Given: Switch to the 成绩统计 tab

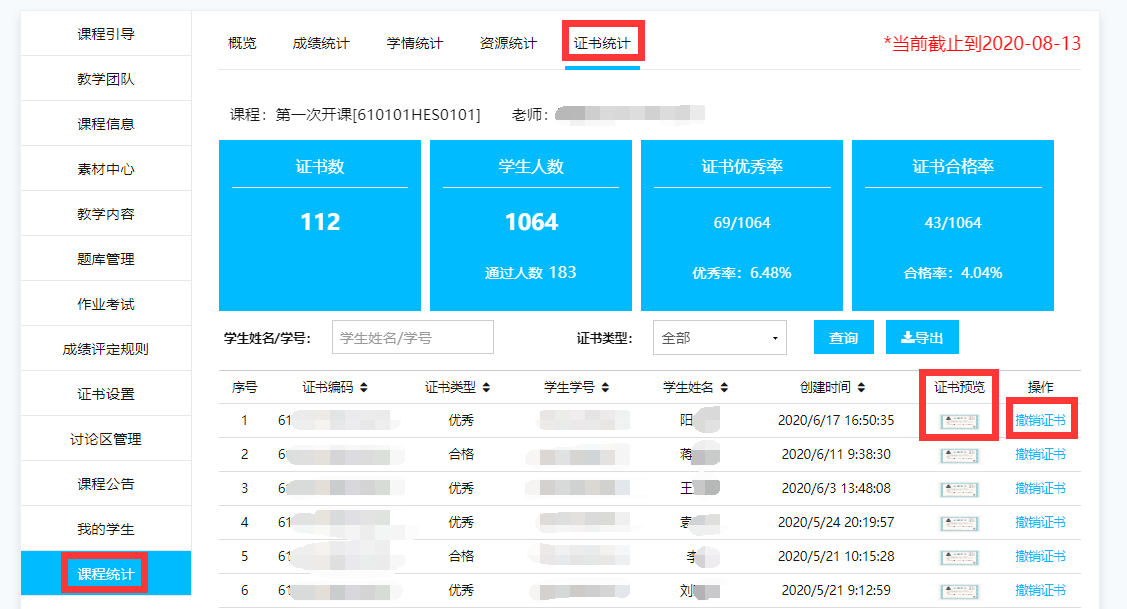Looking at the screenshot, I should click(321, 43).
